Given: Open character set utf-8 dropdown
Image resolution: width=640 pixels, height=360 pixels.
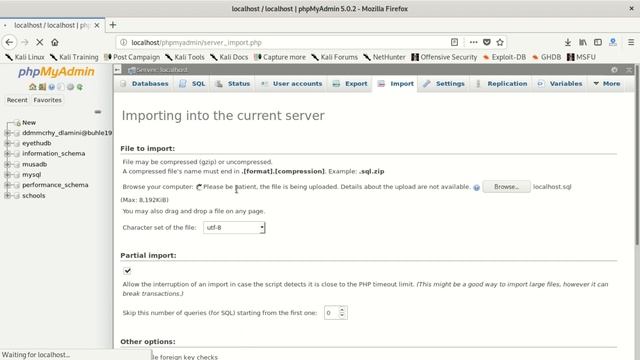Looking at the screenshot, I should [234, 227].
